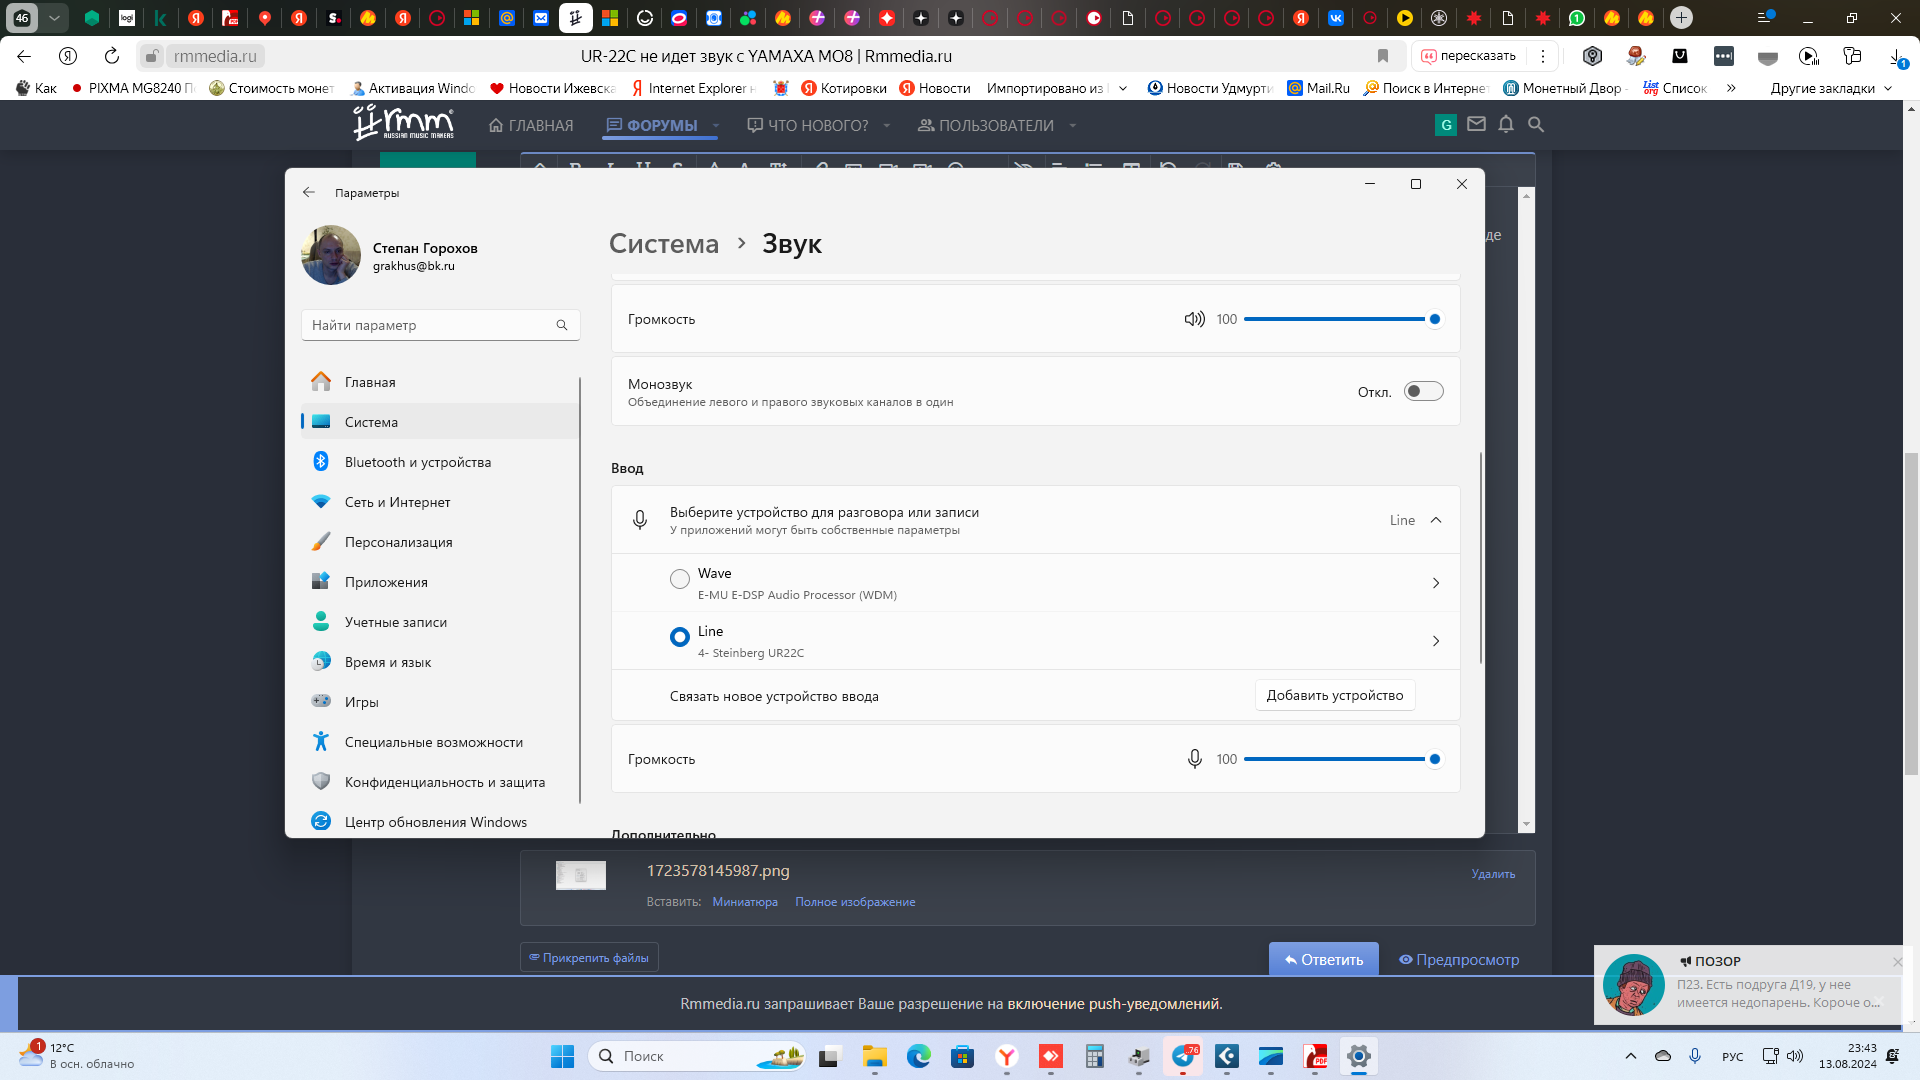Reload the browser page

click(112, 56)
